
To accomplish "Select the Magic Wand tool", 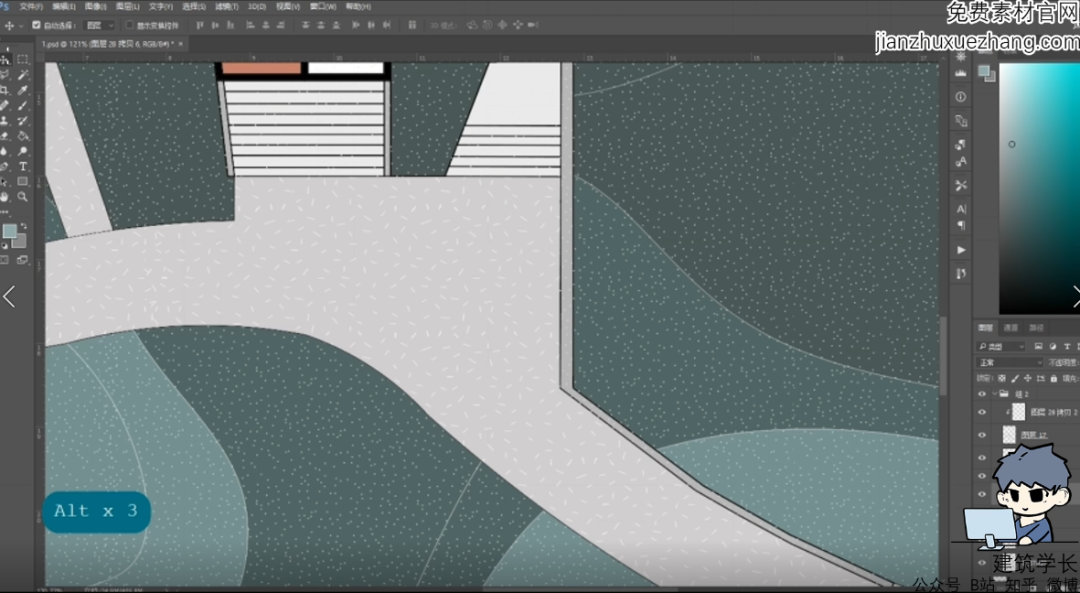I will 23,75.
